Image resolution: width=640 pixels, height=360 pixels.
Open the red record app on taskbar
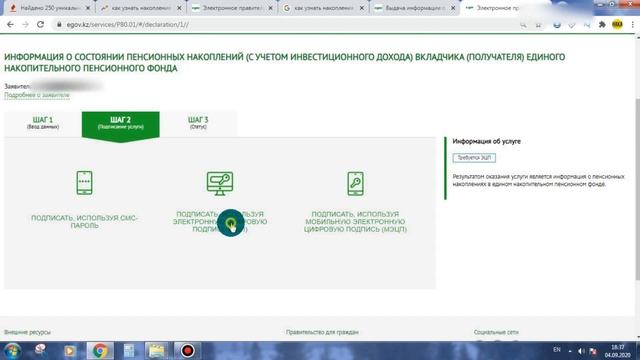tap(187, 351)
